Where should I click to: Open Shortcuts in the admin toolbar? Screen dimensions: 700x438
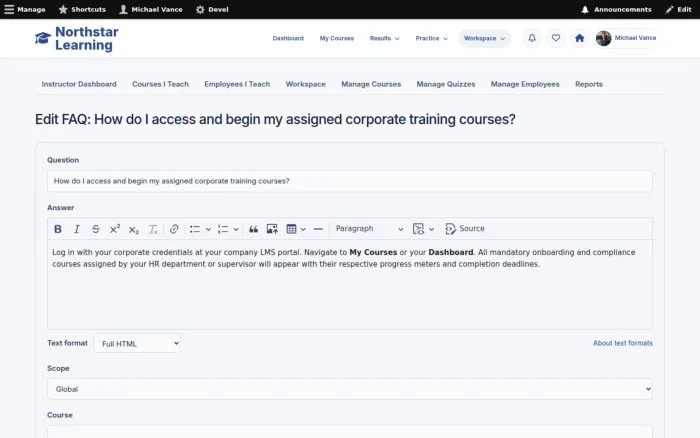click(x=82, y=9)
